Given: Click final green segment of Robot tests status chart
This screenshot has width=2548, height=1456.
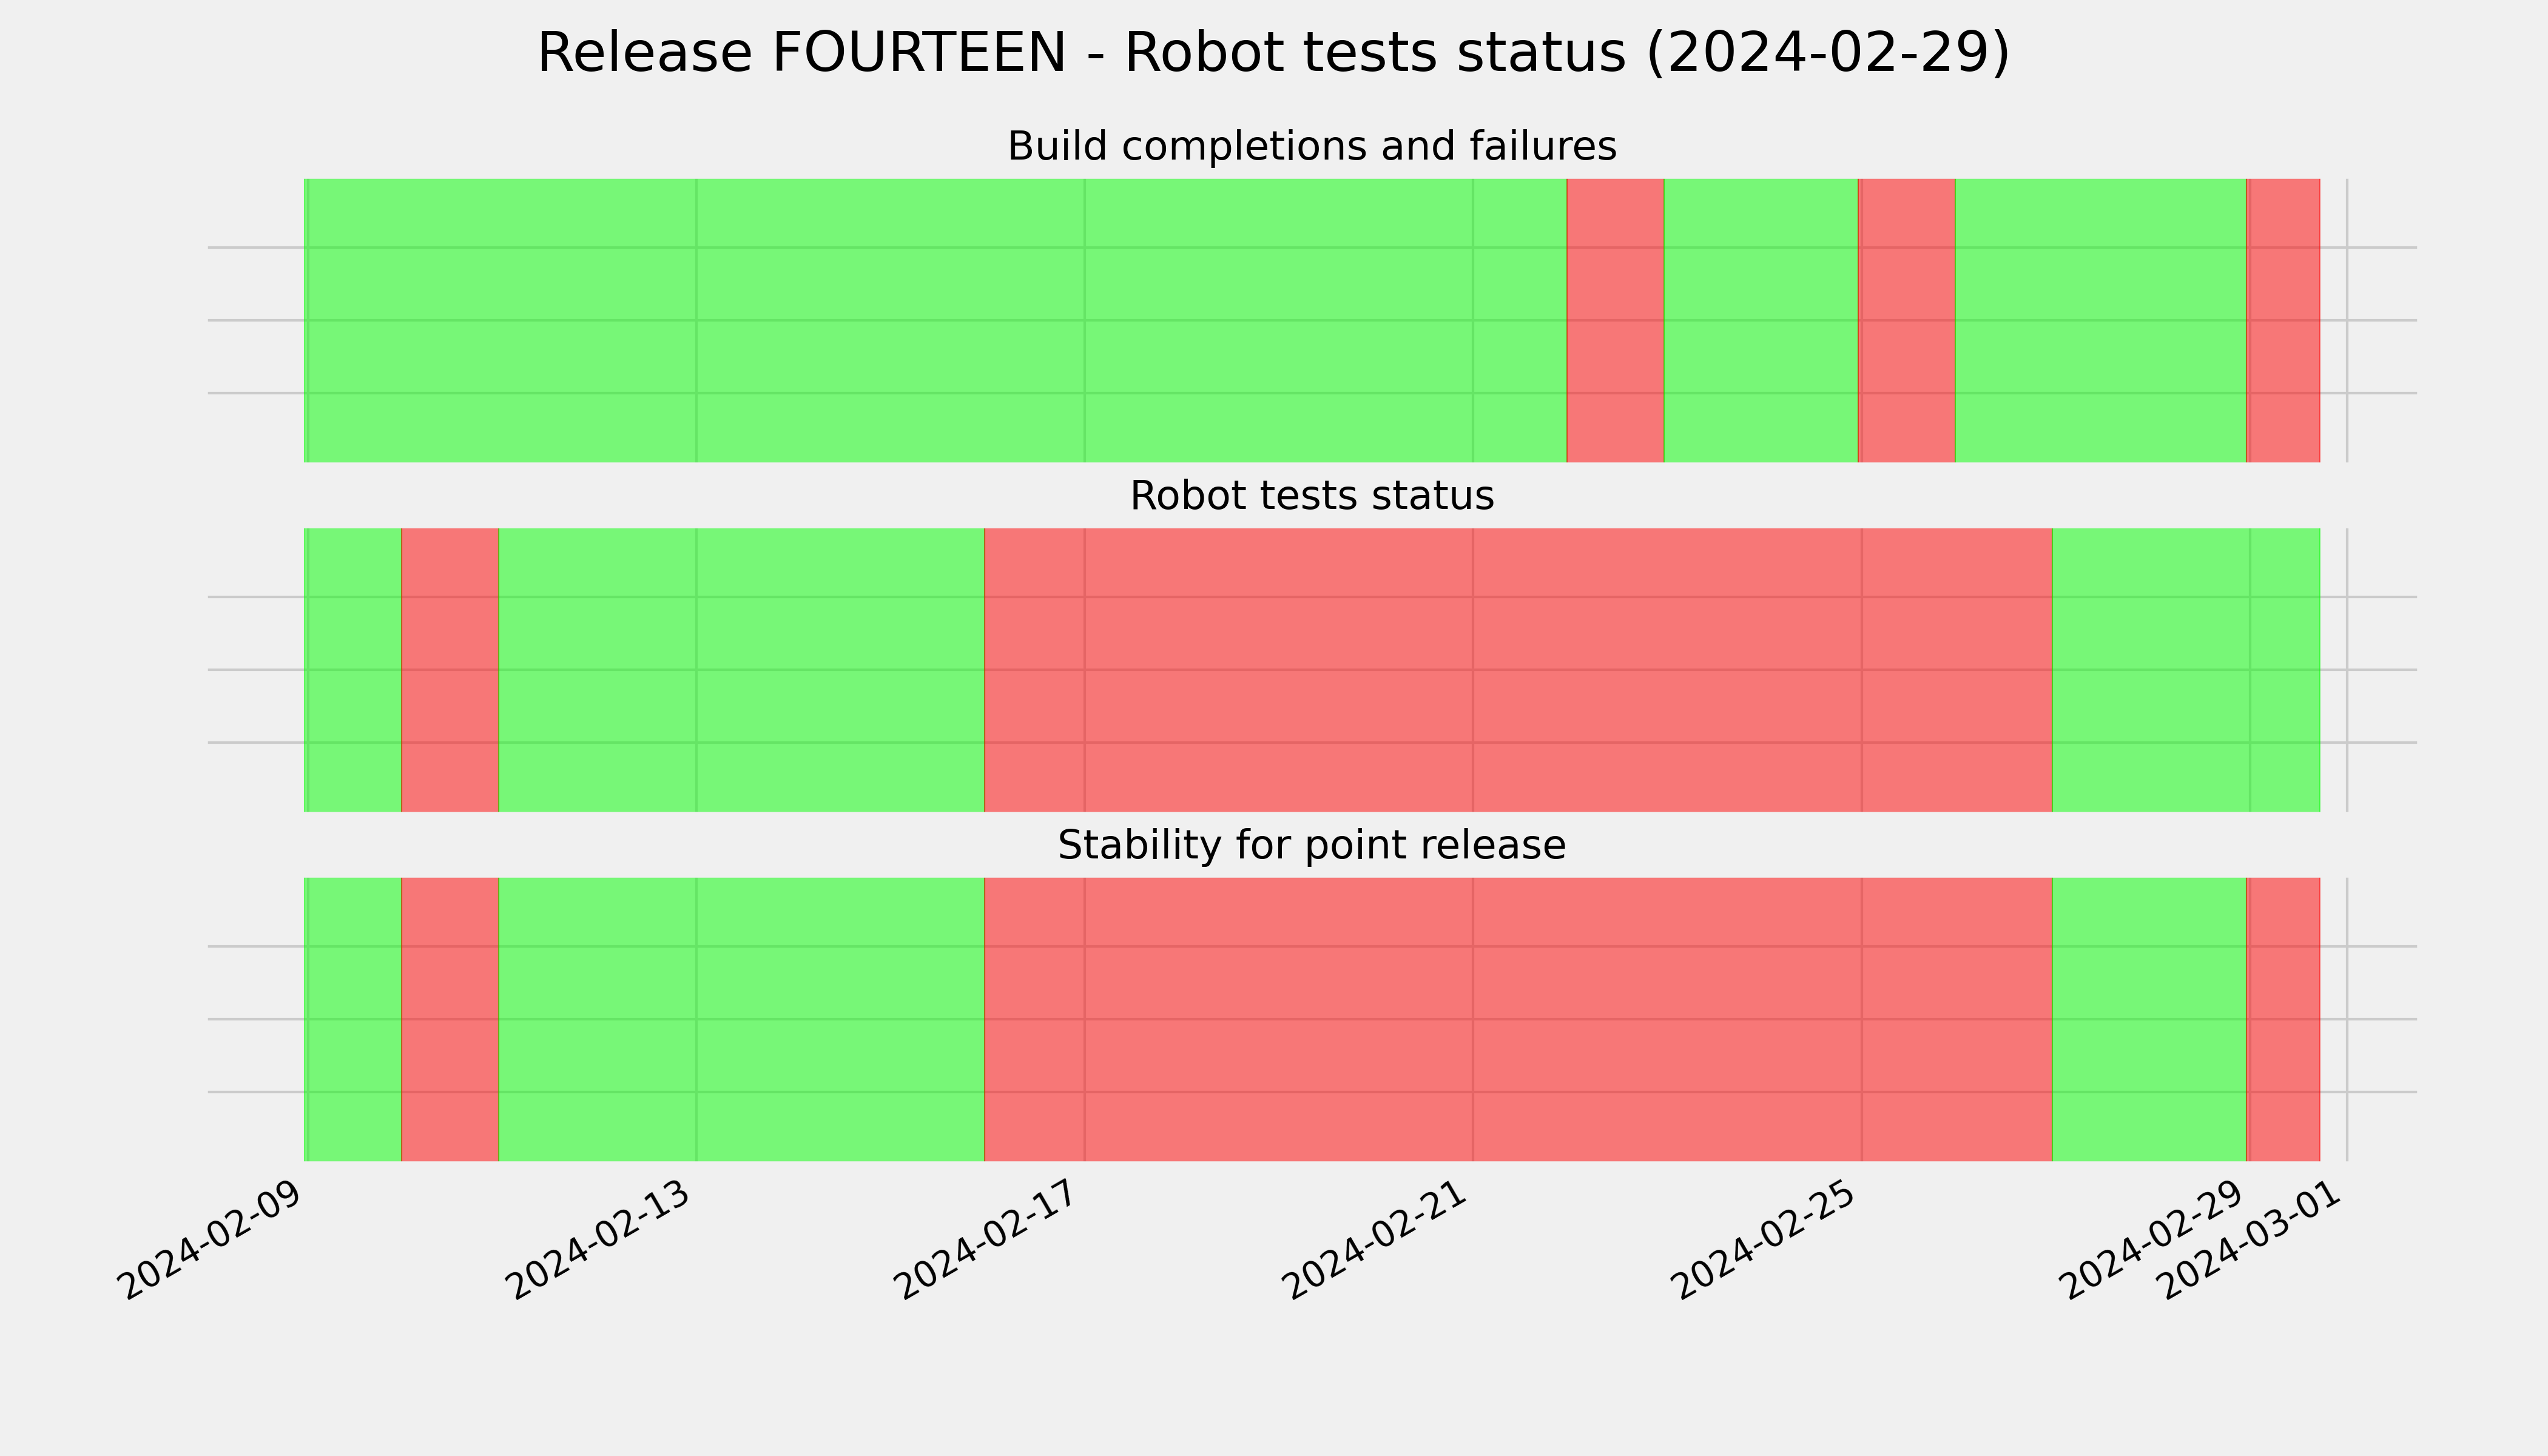Looking at the screenshot, I should click(2186, 670).
